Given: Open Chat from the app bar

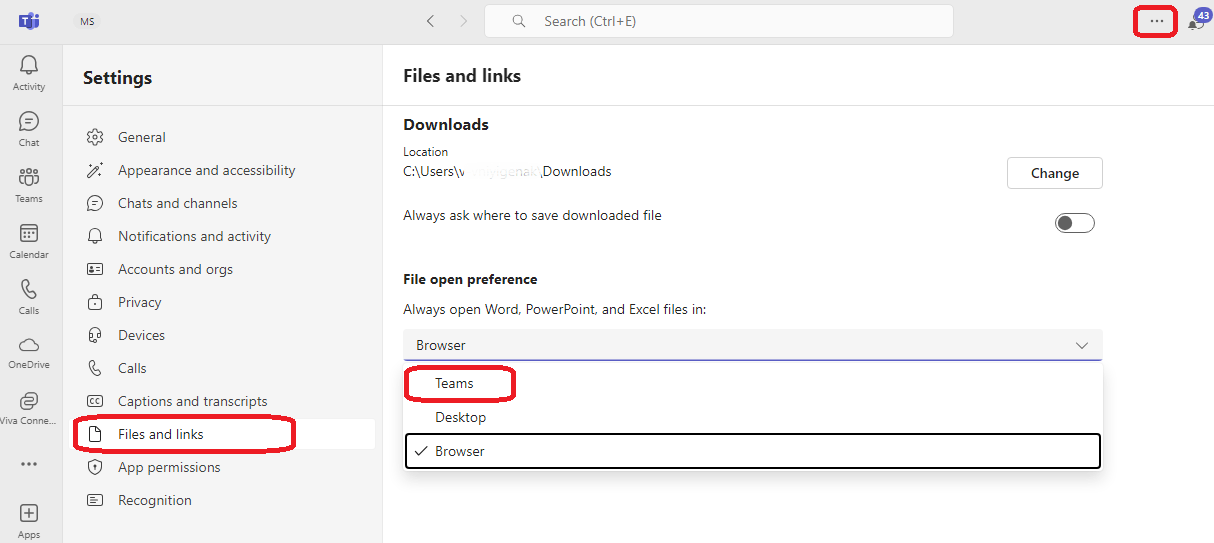Looking at the screenshot, I should click(x=29, y=129).
